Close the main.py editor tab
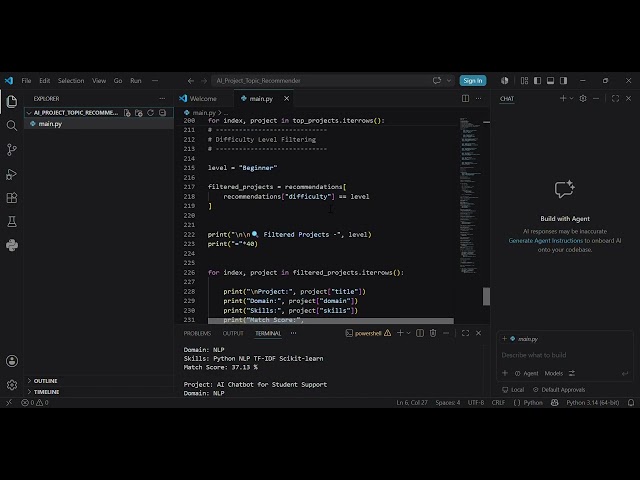Screen dimensions: 640x480 point(287,98)
